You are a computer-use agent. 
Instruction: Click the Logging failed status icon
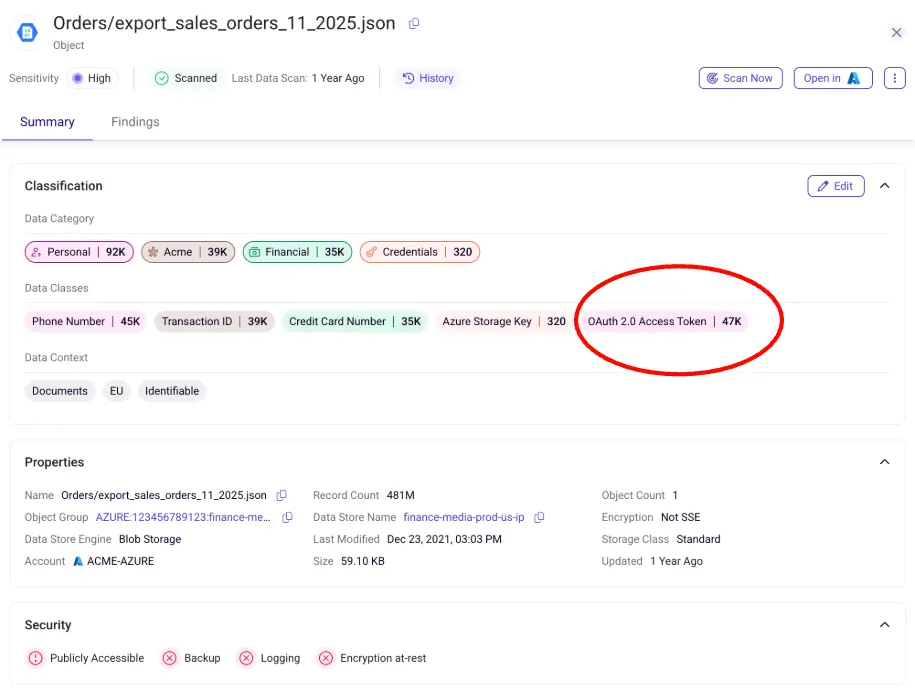[246, 658]
